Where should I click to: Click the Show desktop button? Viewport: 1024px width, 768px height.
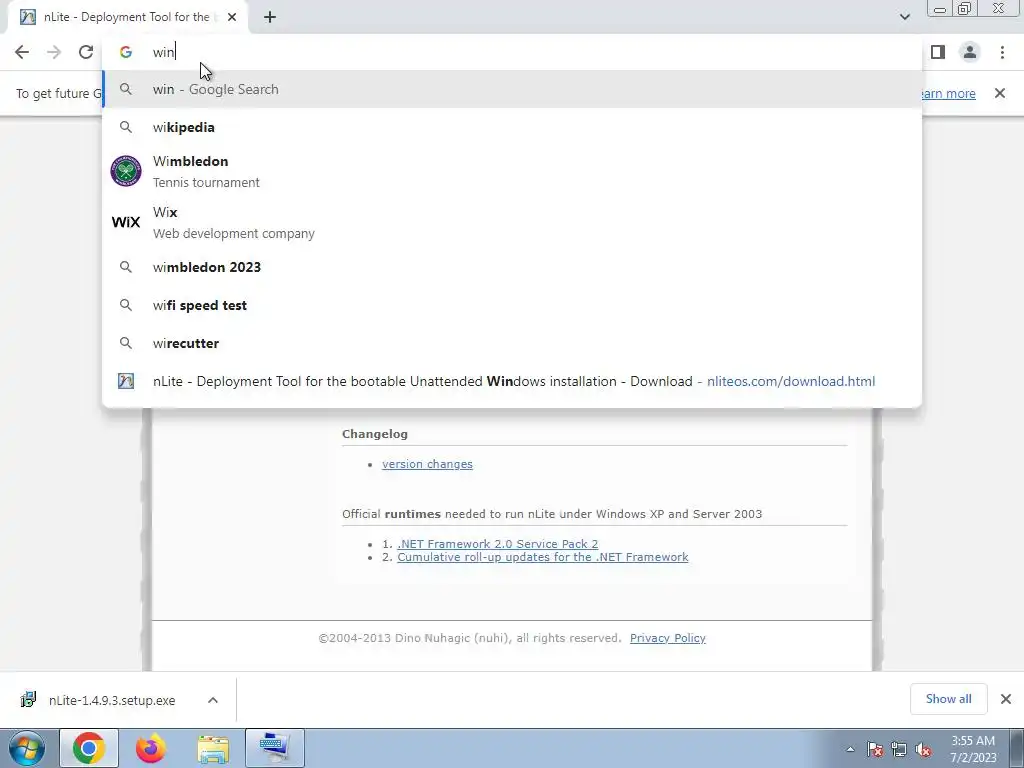point(1017,749)
